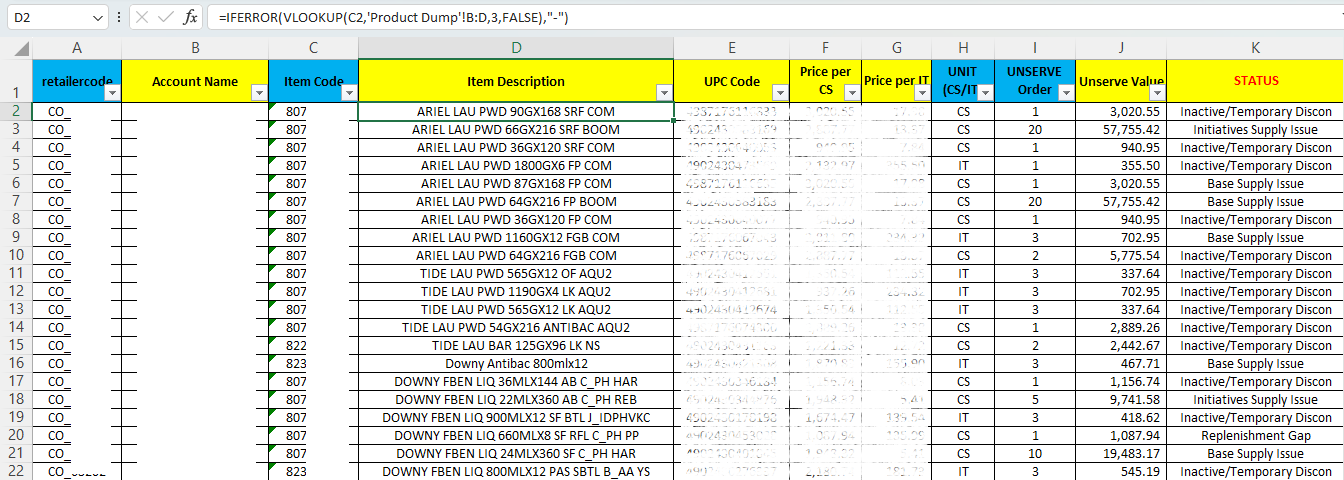Click cell ARIEL LAU PWD 64GX216 FP BOOM
The height and width of the screenshot is (480, 1344).
pyautogui.click(x=516, y=201)
